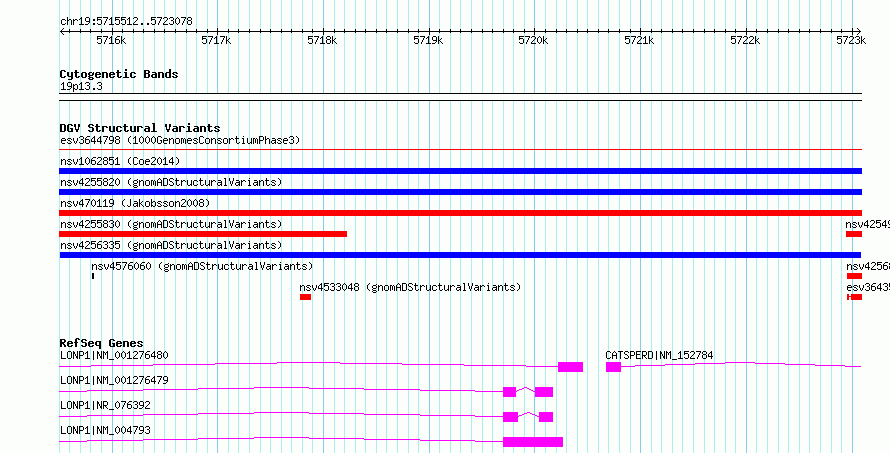Viewport: 890px width, 453px height.
Task: Click the 5720k ruler tick label
Action: click(x=534, y=40)
